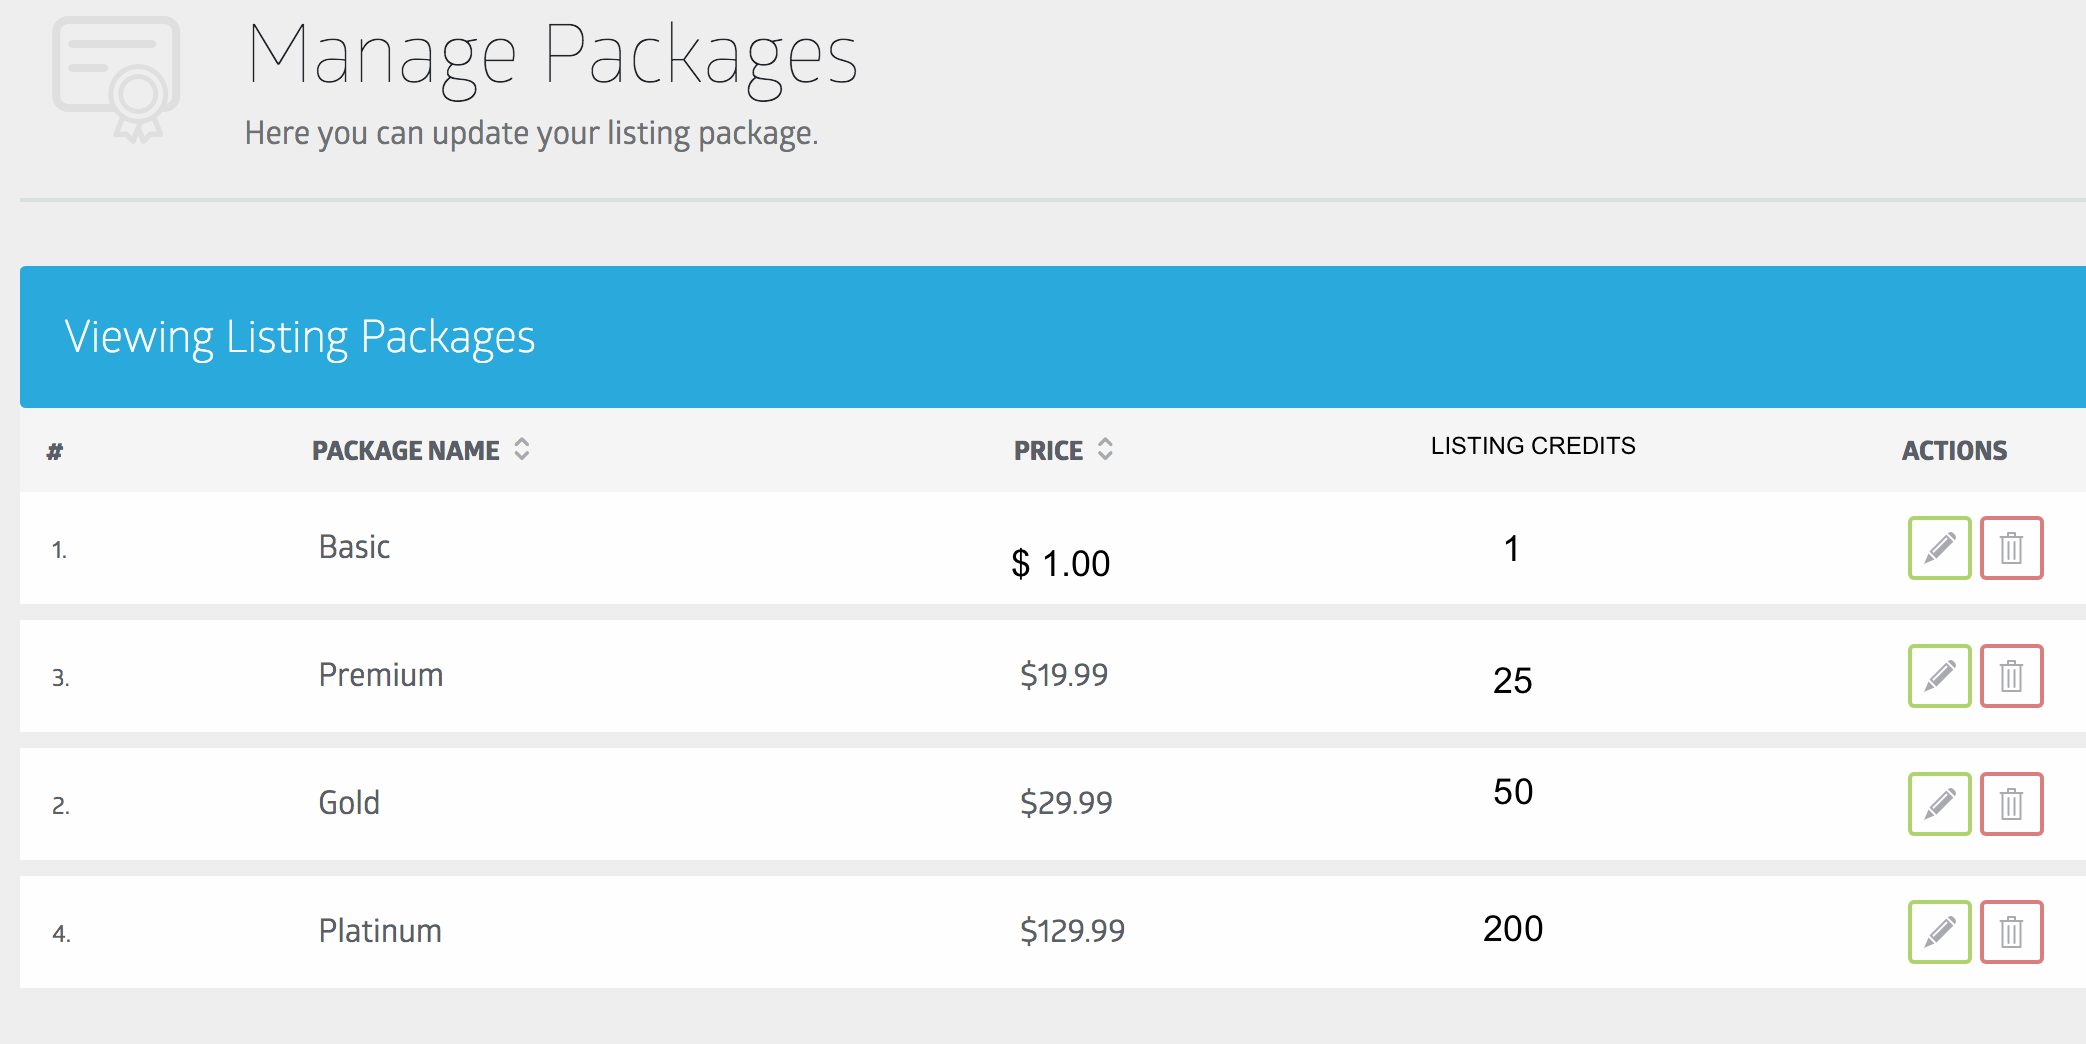Delete the Platinum package
The width and height of the screenshot is (2086, 1044).
[2011, 932]
